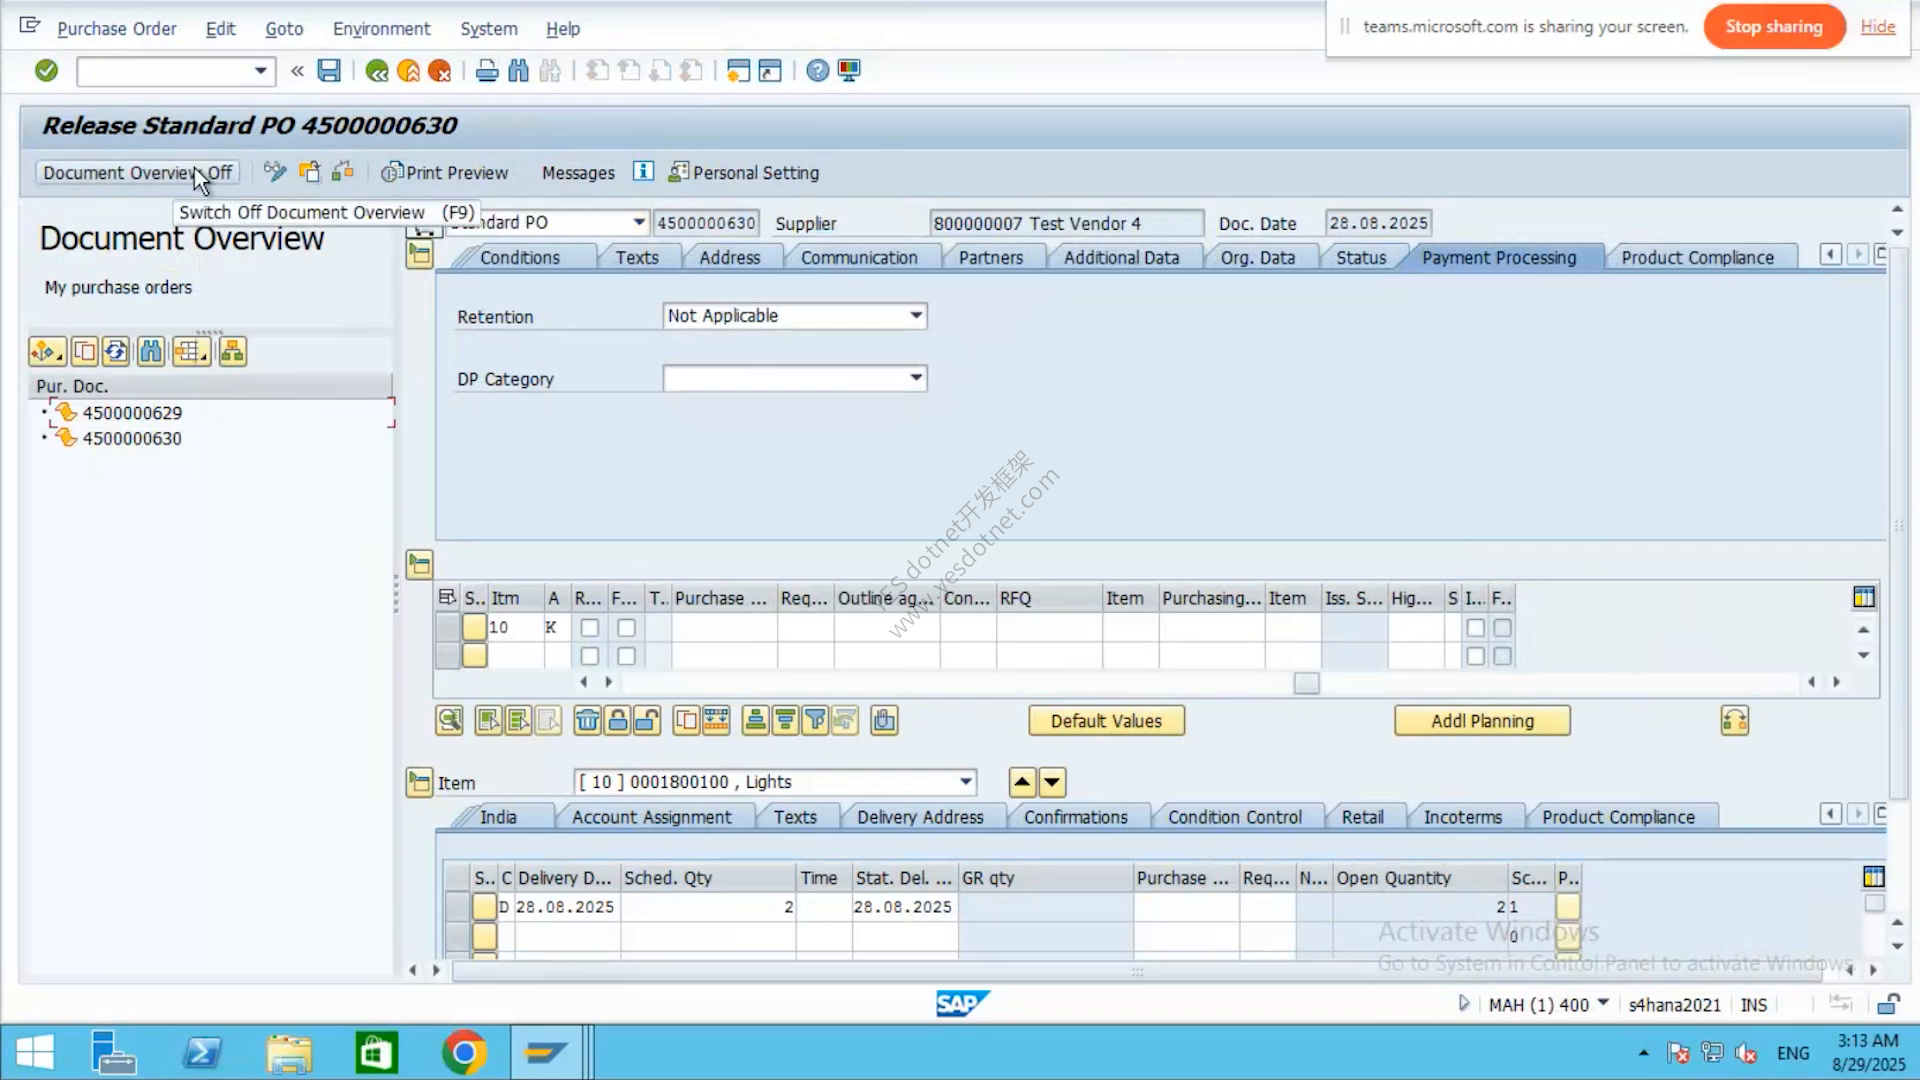Click the Messages info icon
Image resolution: width=1920 pixels, height=1080 pixels.
tap(643, 172)
